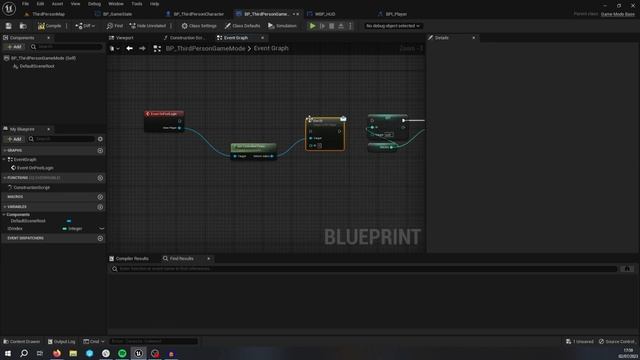Screen dimensions: 640x360
Task: Open the Tools menu
Action: click(137, 4)
